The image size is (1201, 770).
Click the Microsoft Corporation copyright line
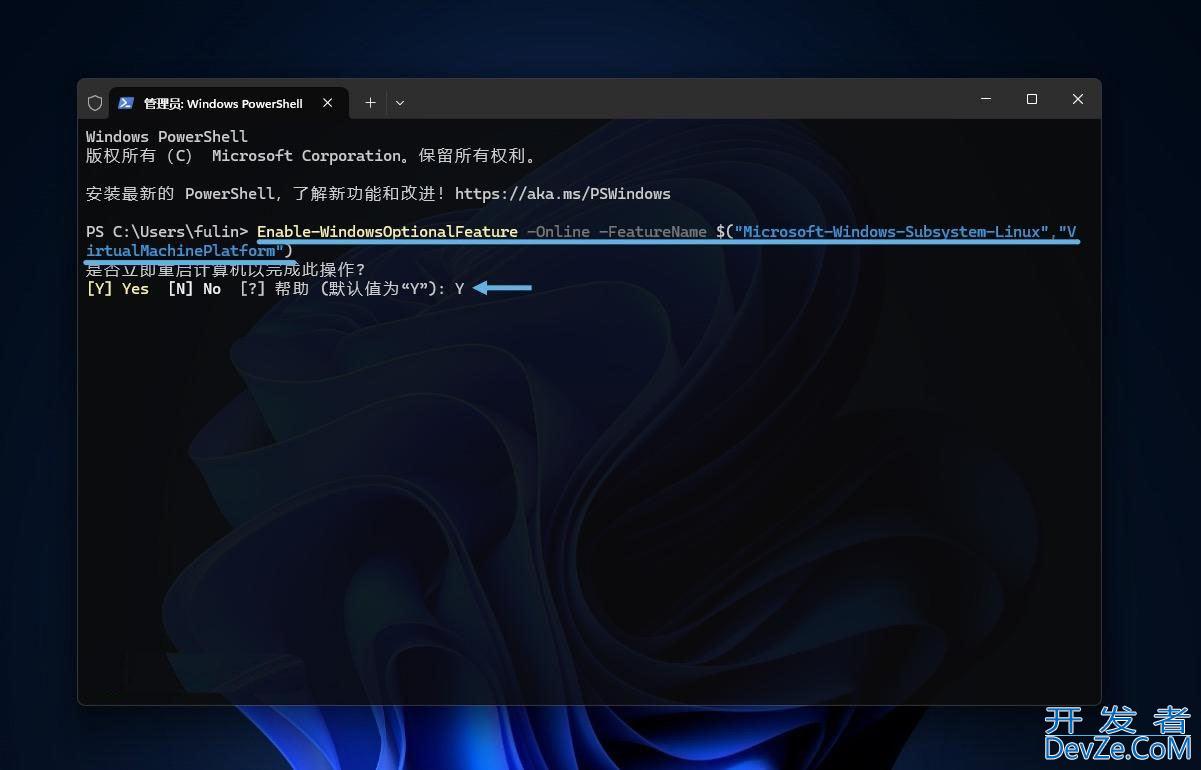(x=311, y=156)
